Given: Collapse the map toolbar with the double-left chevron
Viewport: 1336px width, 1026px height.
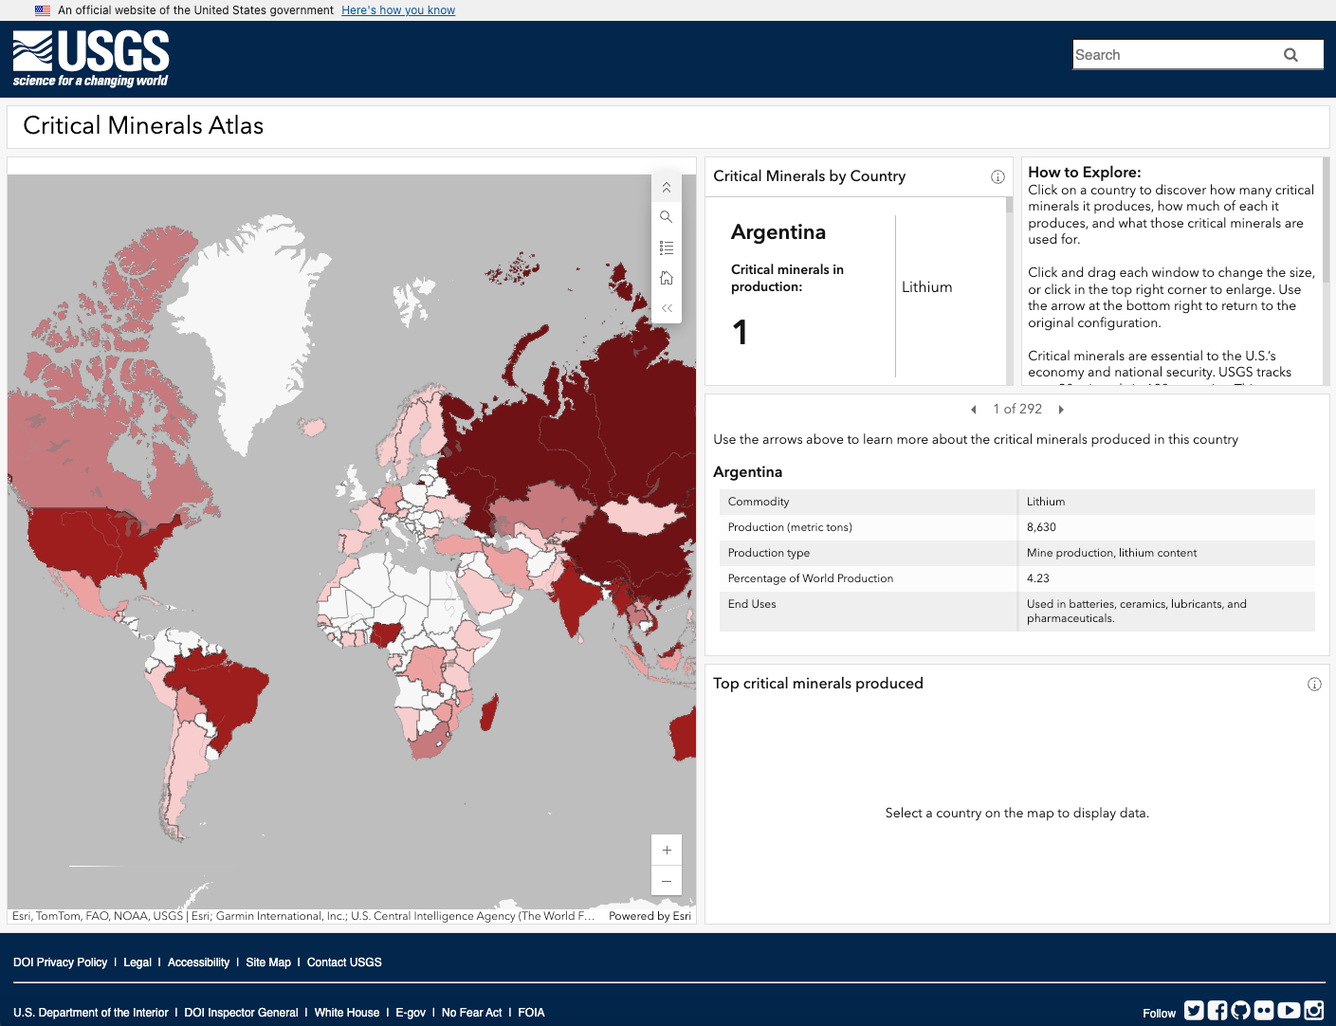Looking at the screenshot, I should click(x=666, y=308).
